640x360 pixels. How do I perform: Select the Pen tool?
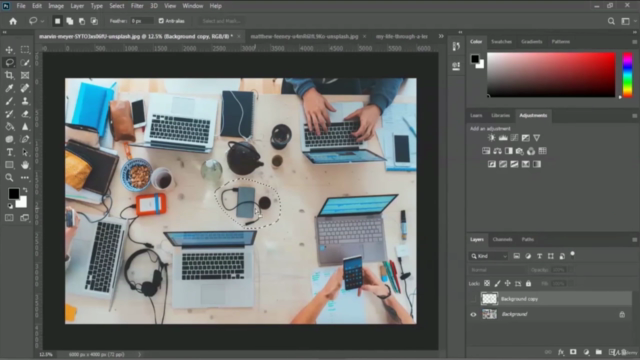point(25,139)
